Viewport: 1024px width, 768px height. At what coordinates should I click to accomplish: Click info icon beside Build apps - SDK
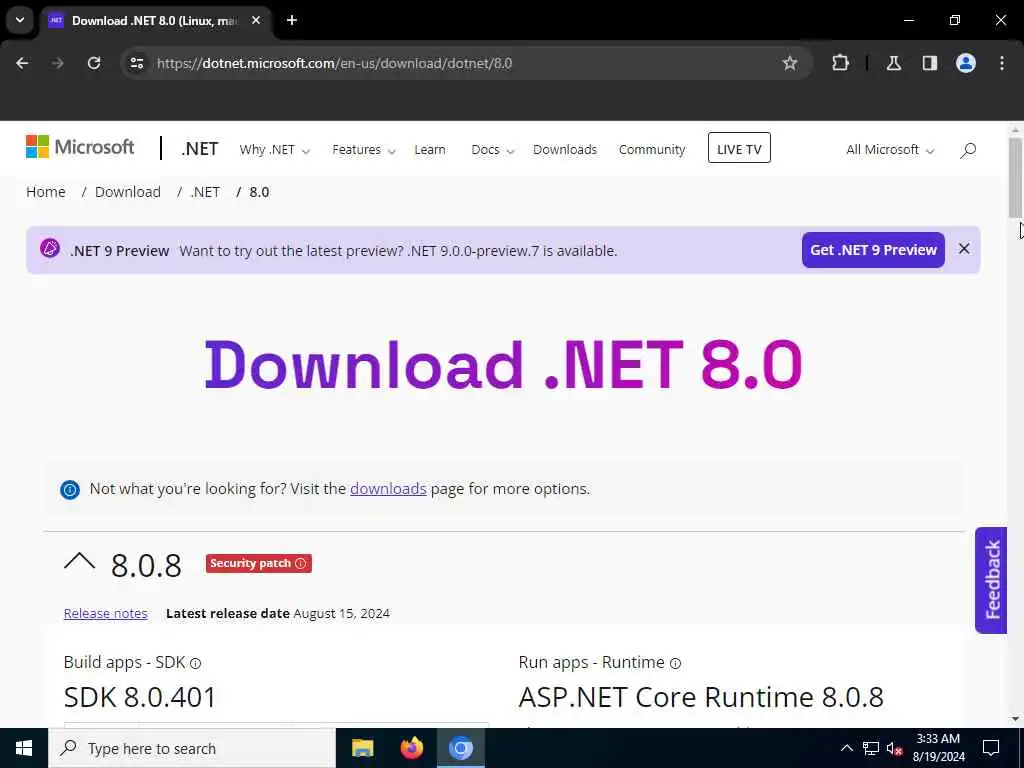click(x=195, y=664)
